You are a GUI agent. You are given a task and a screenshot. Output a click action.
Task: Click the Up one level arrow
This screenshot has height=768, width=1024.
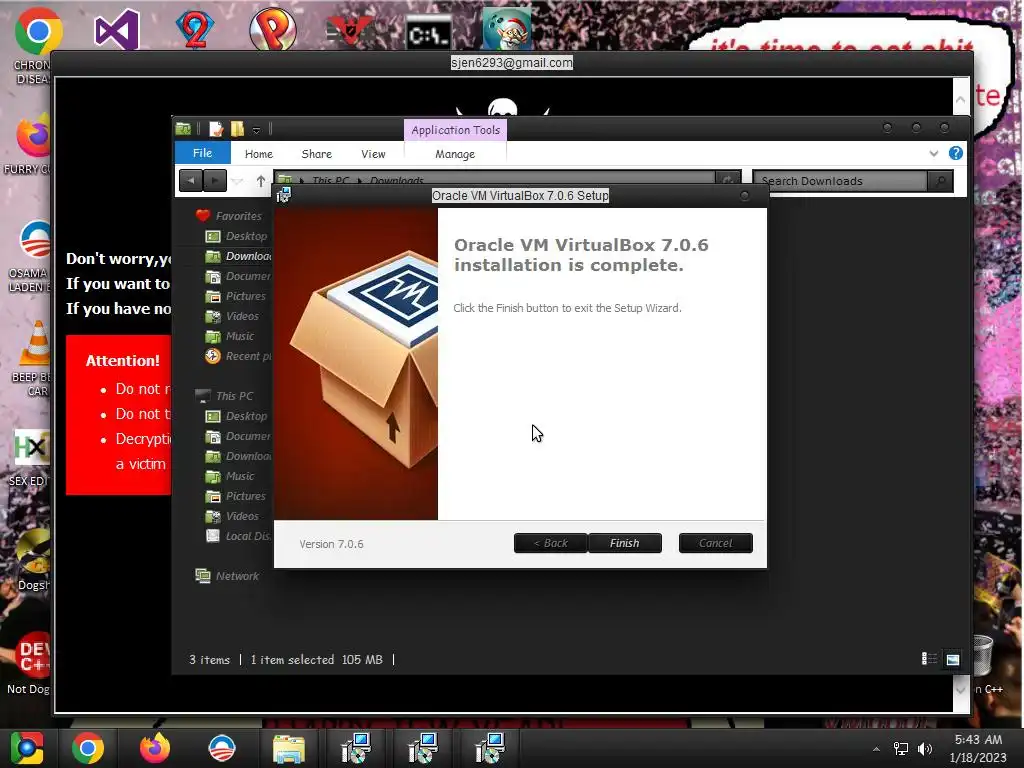[x=261, y=181]
